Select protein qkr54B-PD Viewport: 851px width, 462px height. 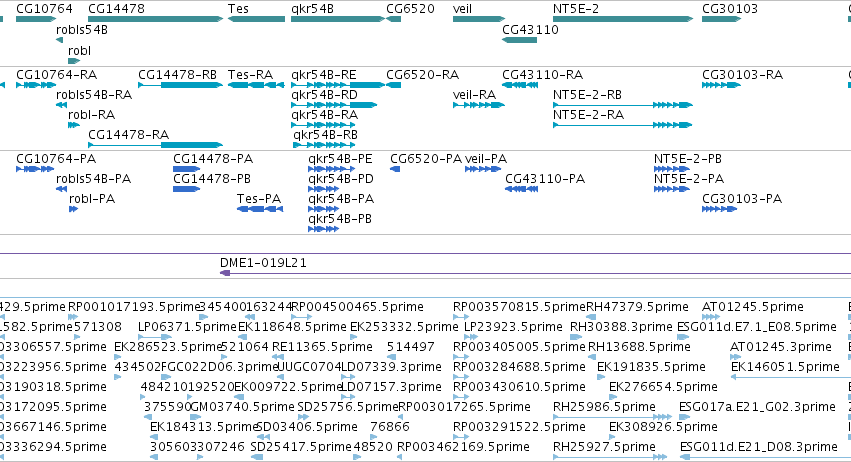tap(341, 179)
